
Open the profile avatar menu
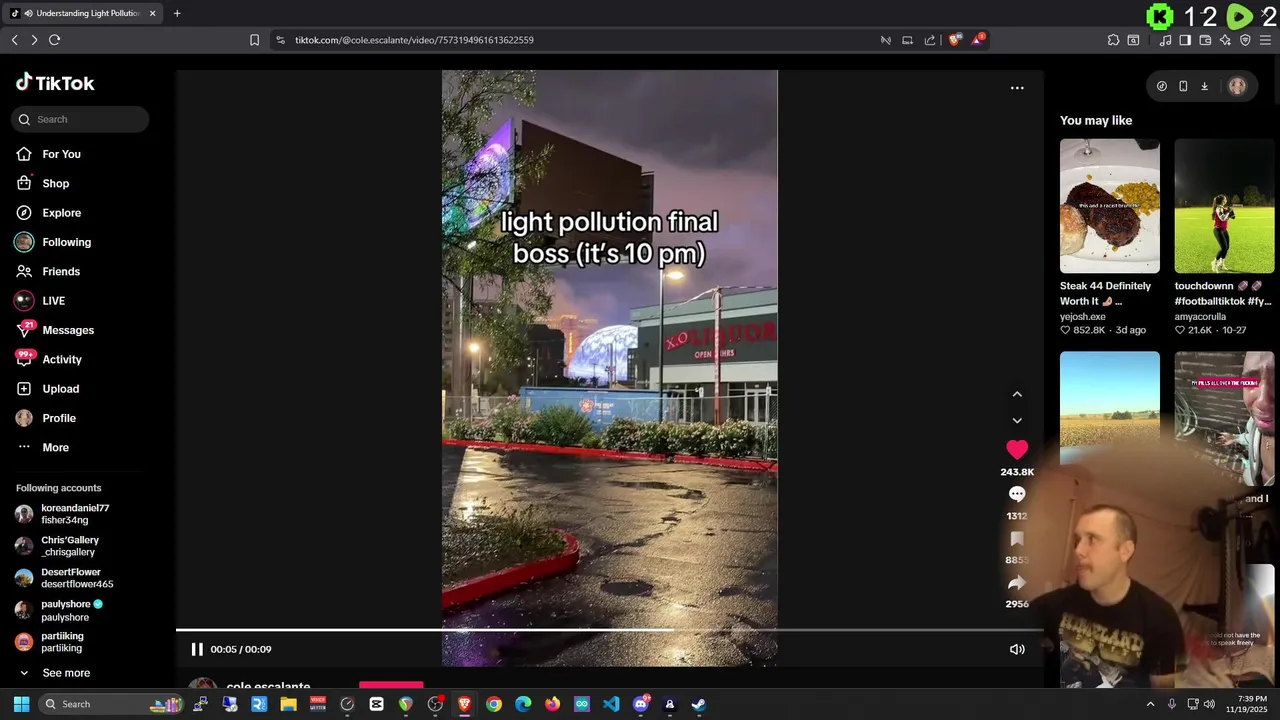pyautogui.click(x=1237, y=86)
